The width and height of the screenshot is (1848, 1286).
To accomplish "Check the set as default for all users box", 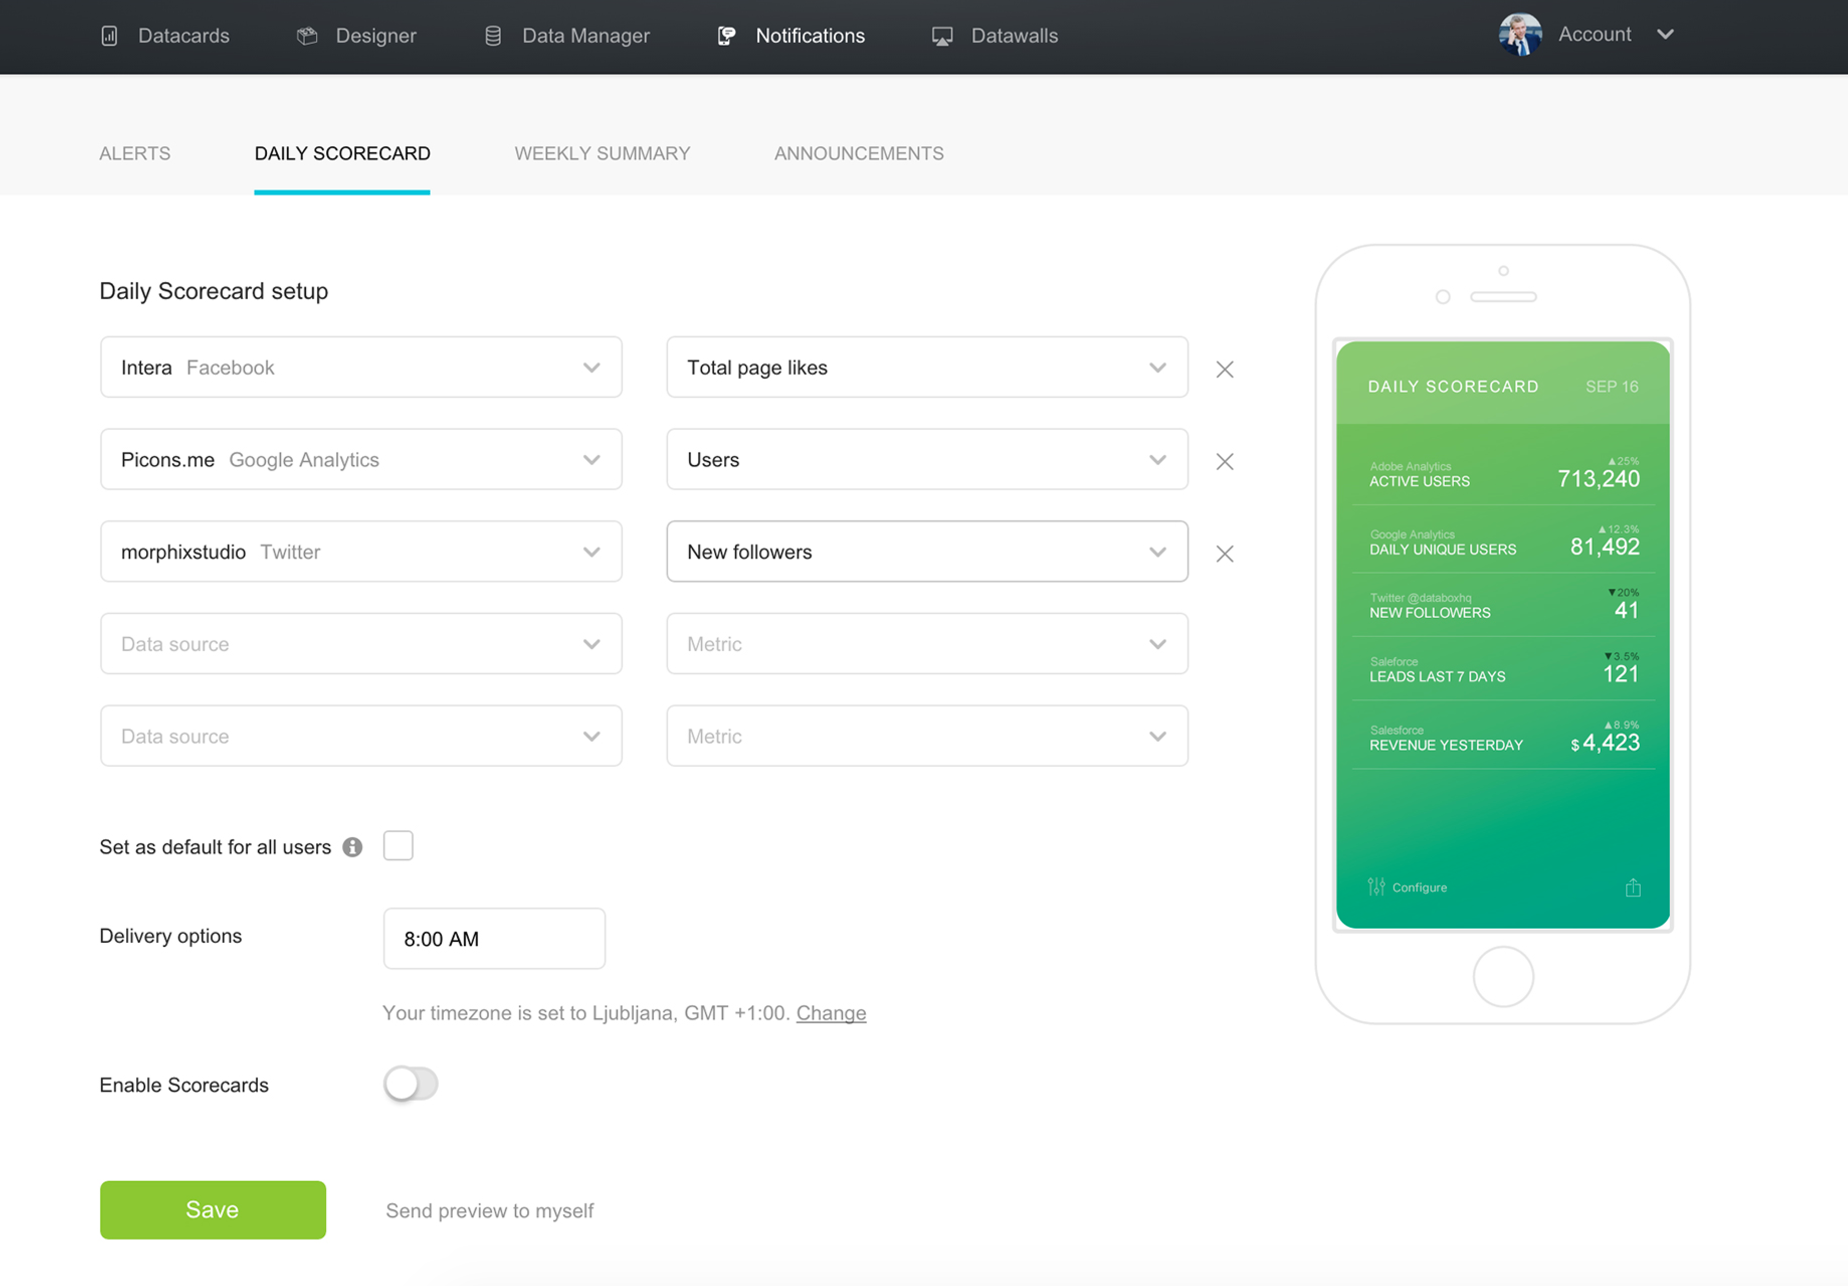I will [x=398, y=845].
